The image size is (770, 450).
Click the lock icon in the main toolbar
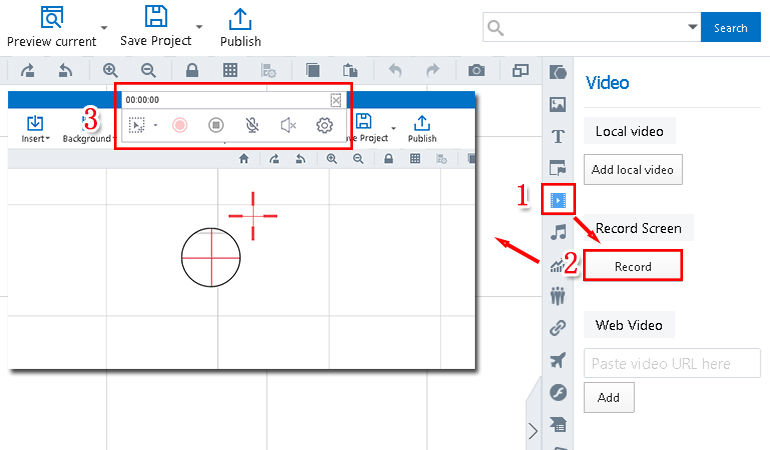pyautogui.click(x=191, y=70)
